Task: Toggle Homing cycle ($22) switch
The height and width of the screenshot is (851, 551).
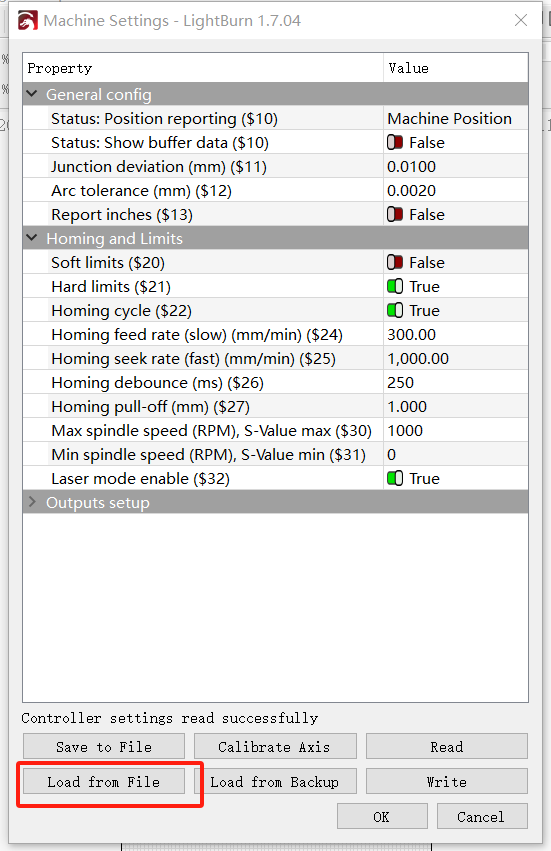Action: (395, 310)
